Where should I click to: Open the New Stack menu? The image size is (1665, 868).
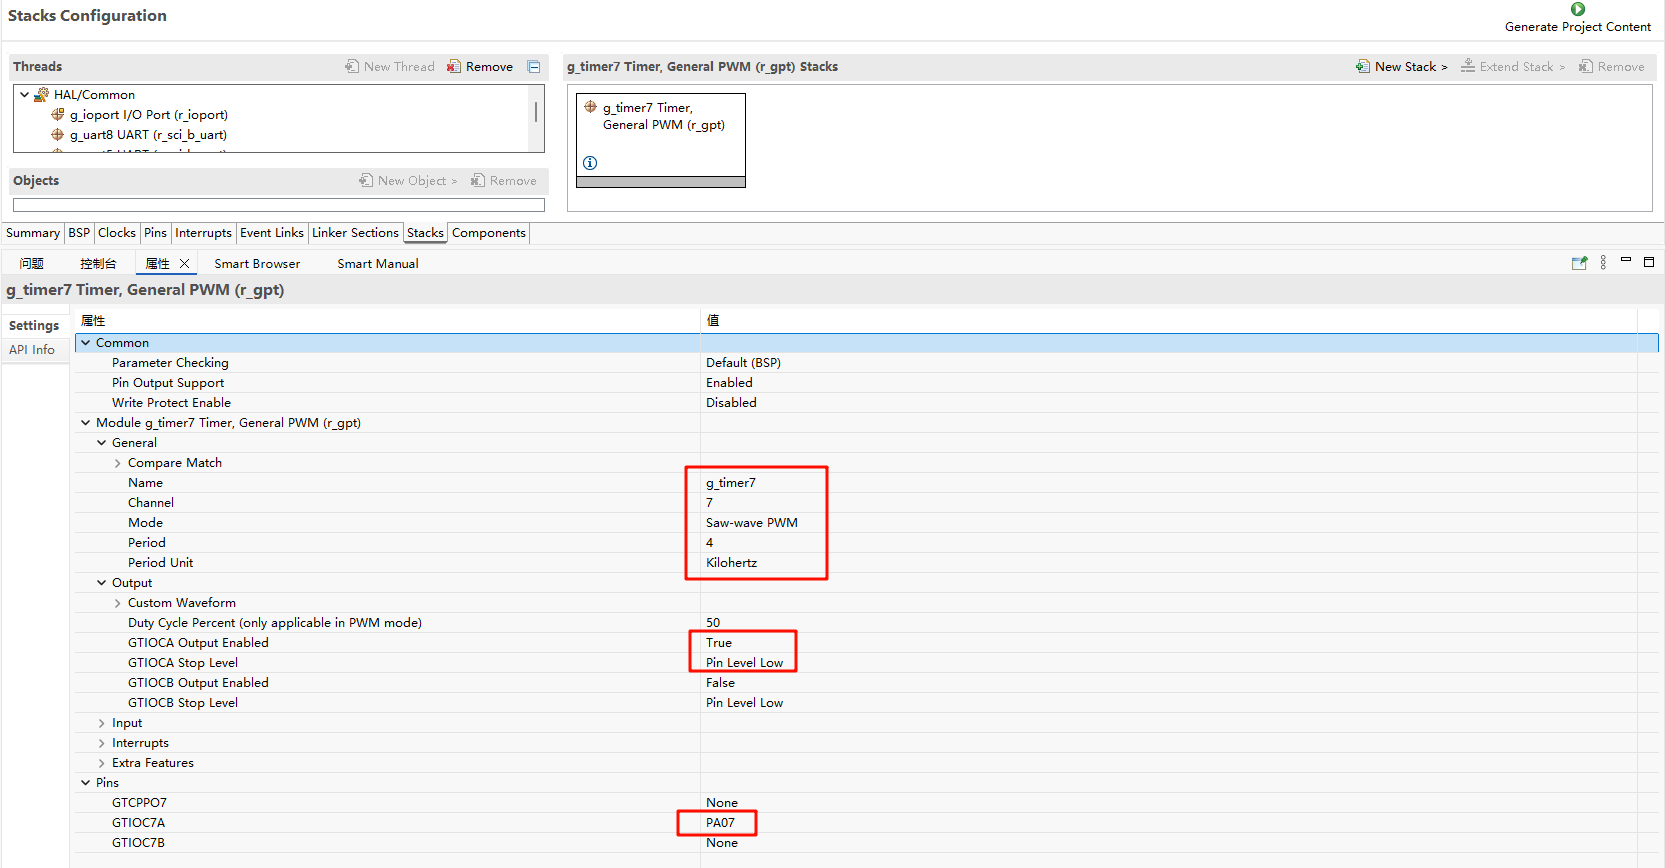[1401, 67]
